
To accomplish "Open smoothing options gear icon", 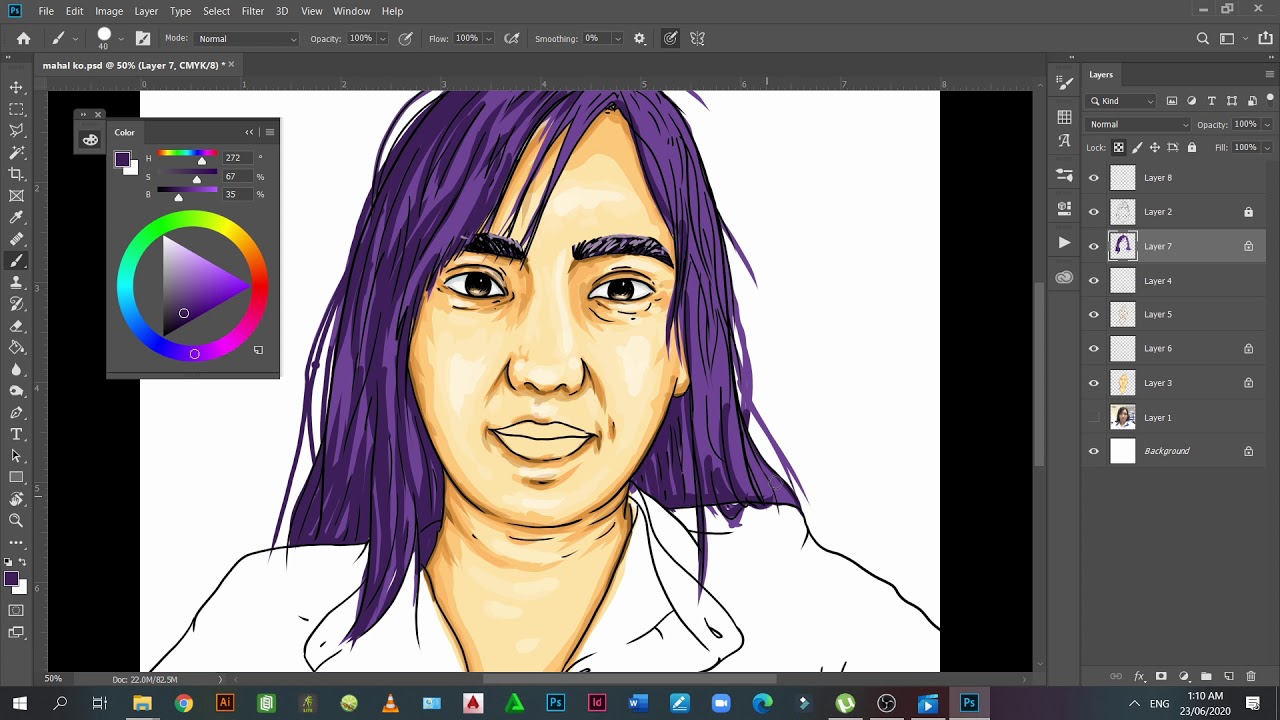I will click(x=640, y=39).
